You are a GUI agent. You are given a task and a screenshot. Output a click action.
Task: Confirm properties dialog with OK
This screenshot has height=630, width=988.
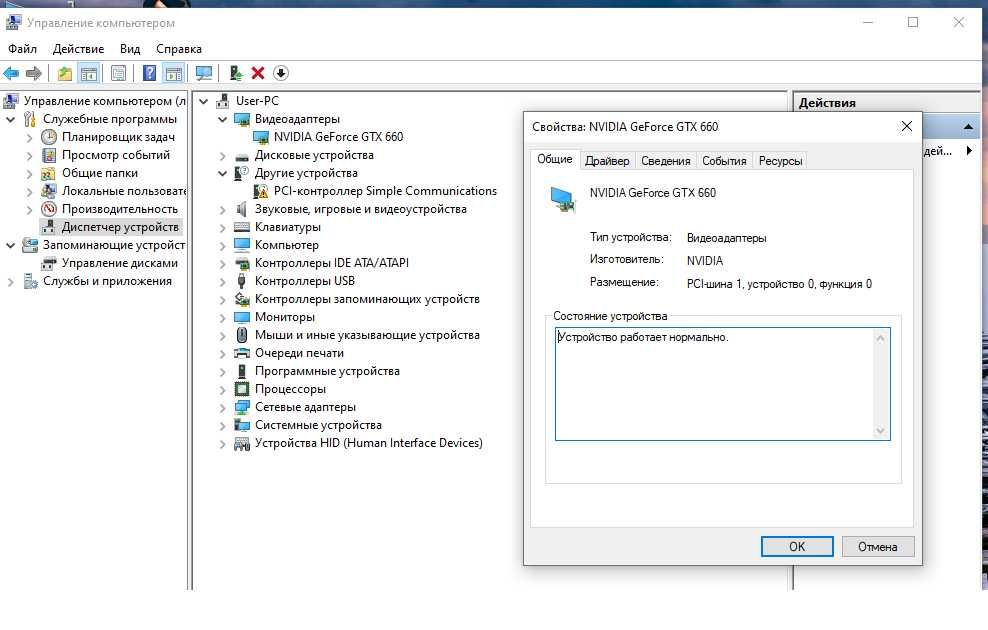(x=797, y=546)
